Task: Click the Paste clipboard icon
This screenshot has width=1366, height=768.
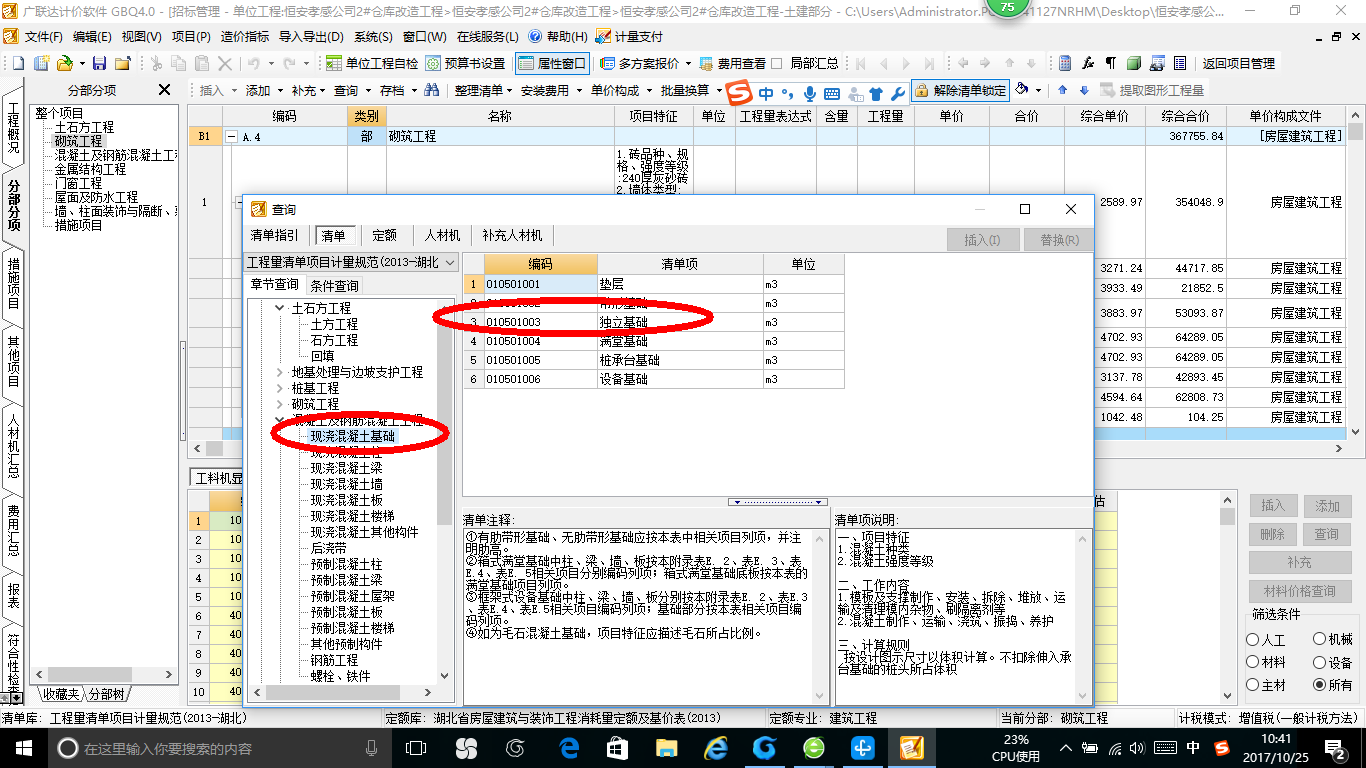Action: pos(201,63)
